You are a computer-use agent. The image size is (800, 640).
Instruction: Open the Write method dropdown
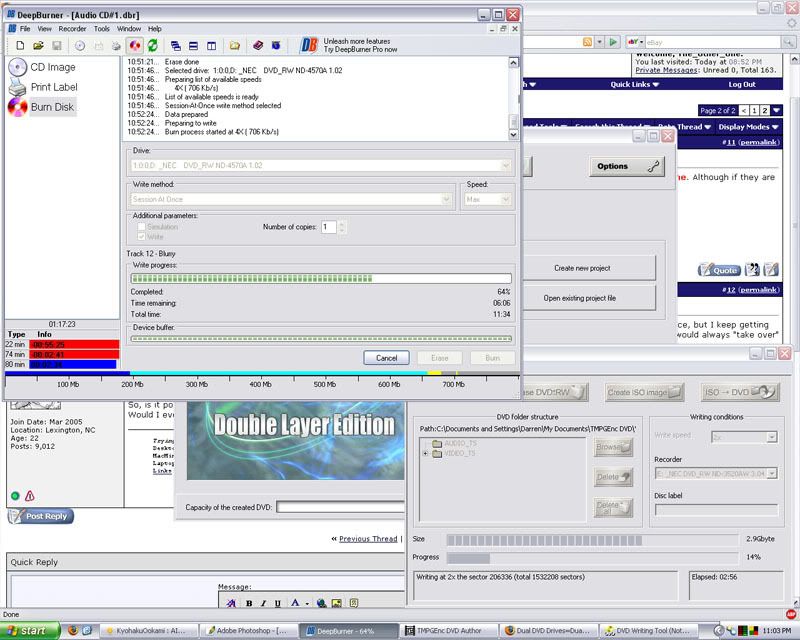(x=446, y=199)
